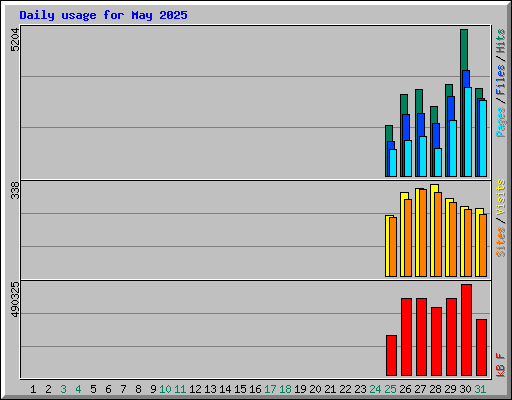Click the yellow visits bar for day 28

[433, 230]
